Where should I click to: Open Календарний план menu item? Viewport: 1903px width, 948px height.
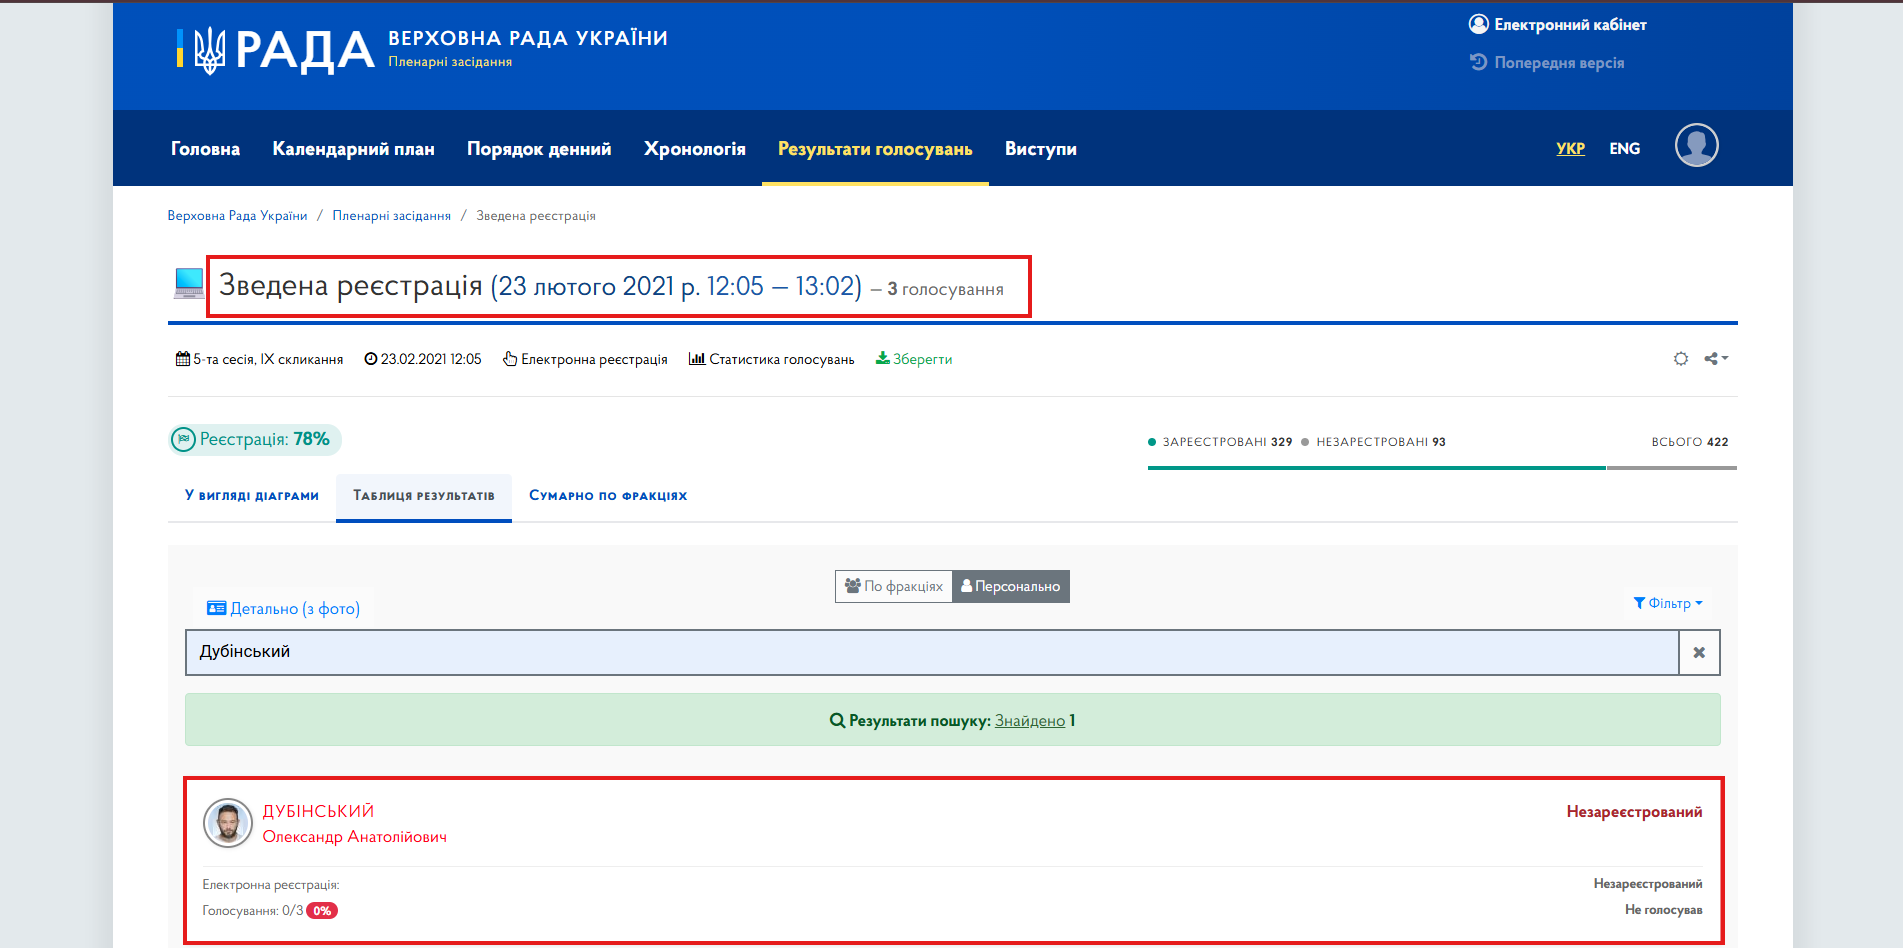pyautogui.click(x=353, y=148)
